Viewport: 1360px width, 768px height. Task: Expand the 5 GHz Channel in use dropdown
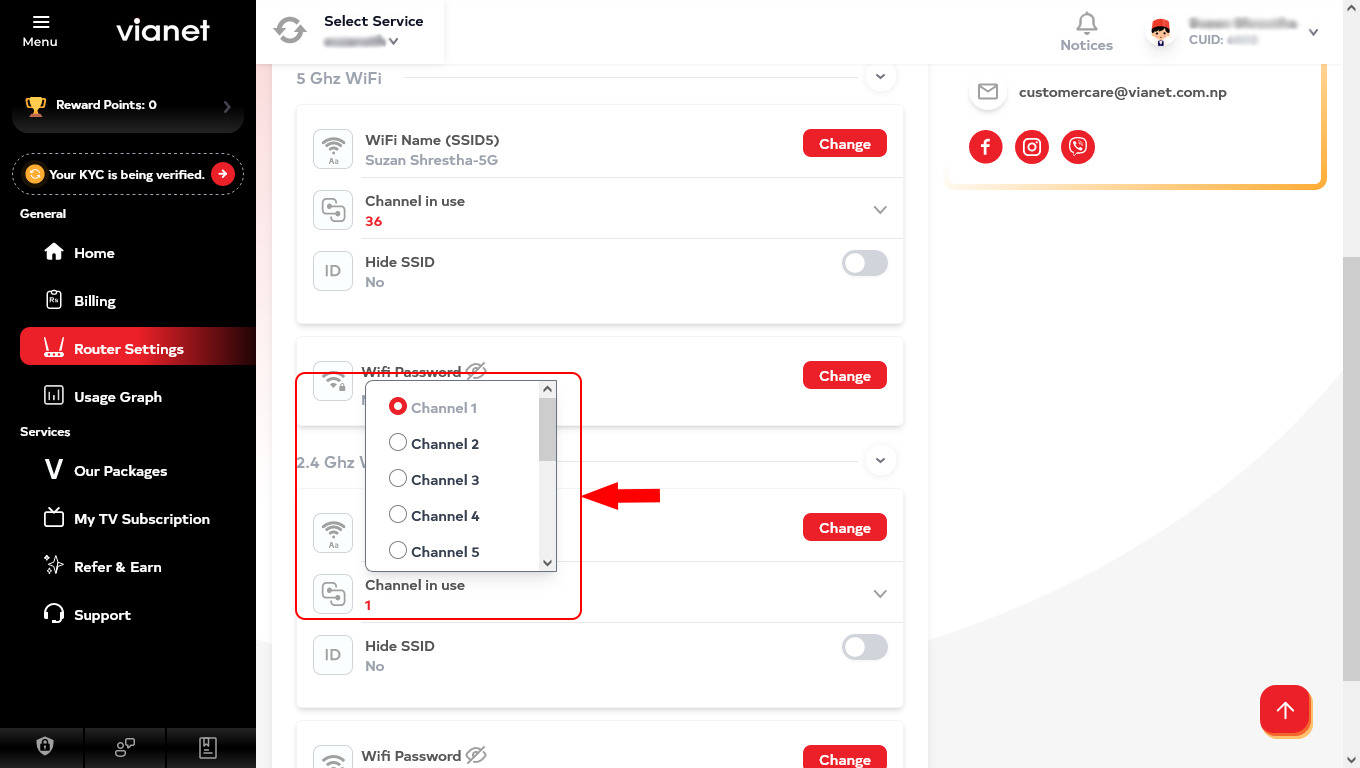pos(880,210)
